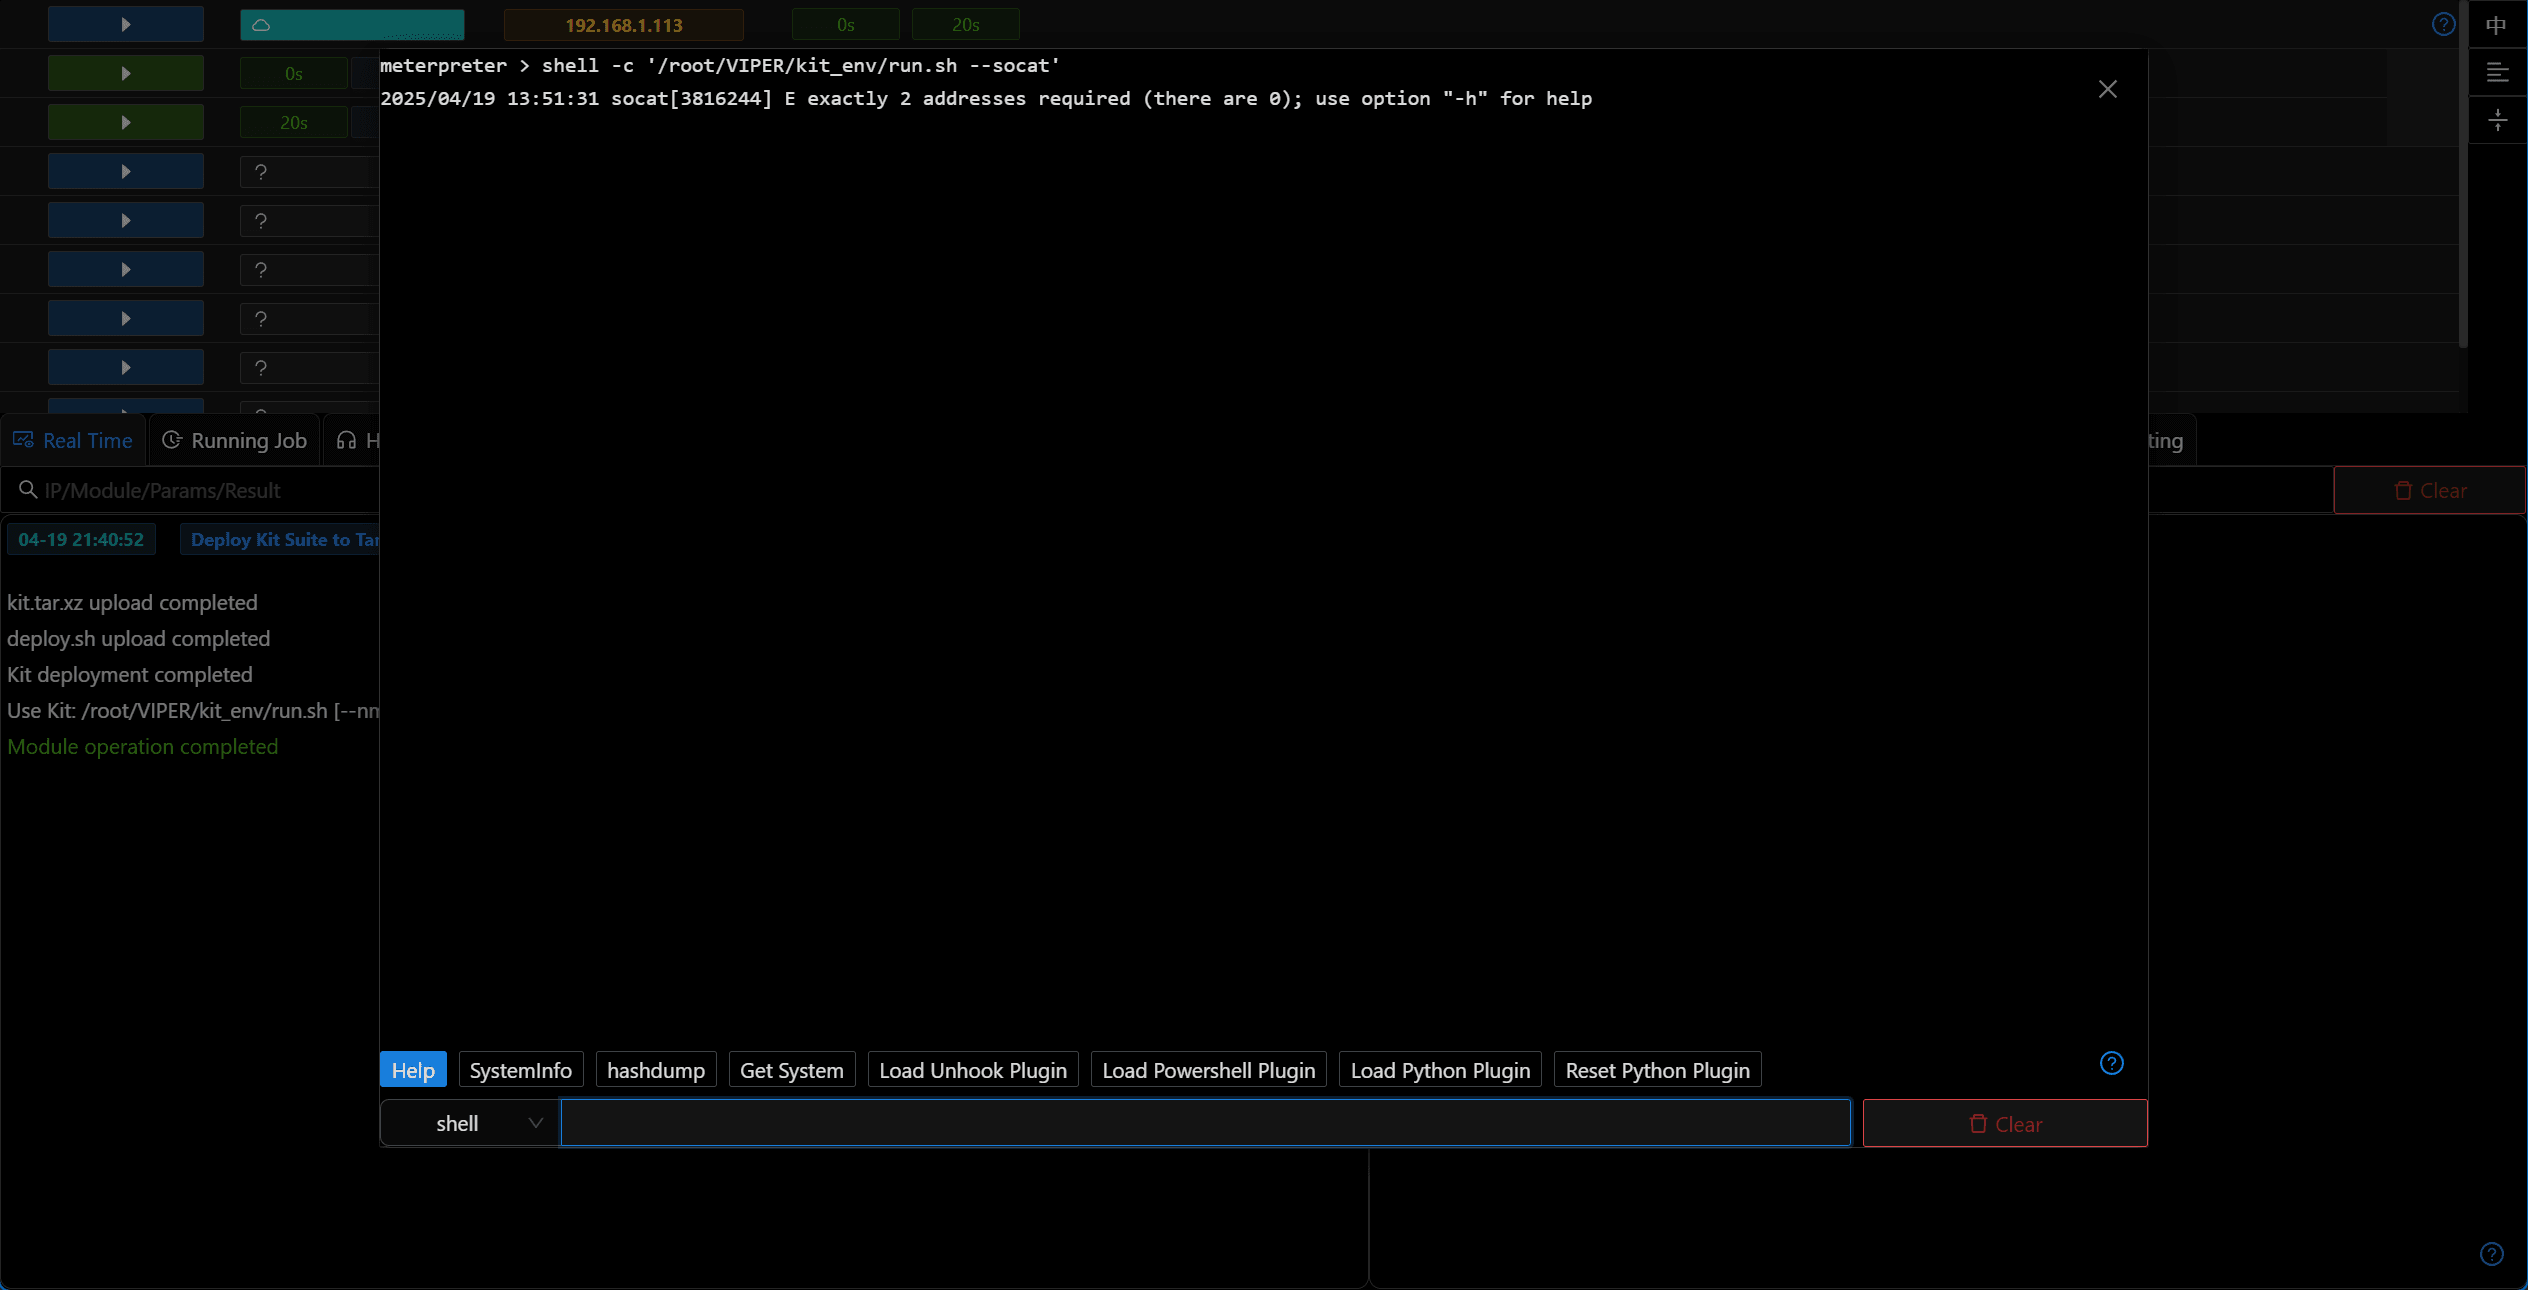This screenshot has width=2528, height=1290.
Task: Clear the meterpreter terminal output
Action: pos(2005,1123)
